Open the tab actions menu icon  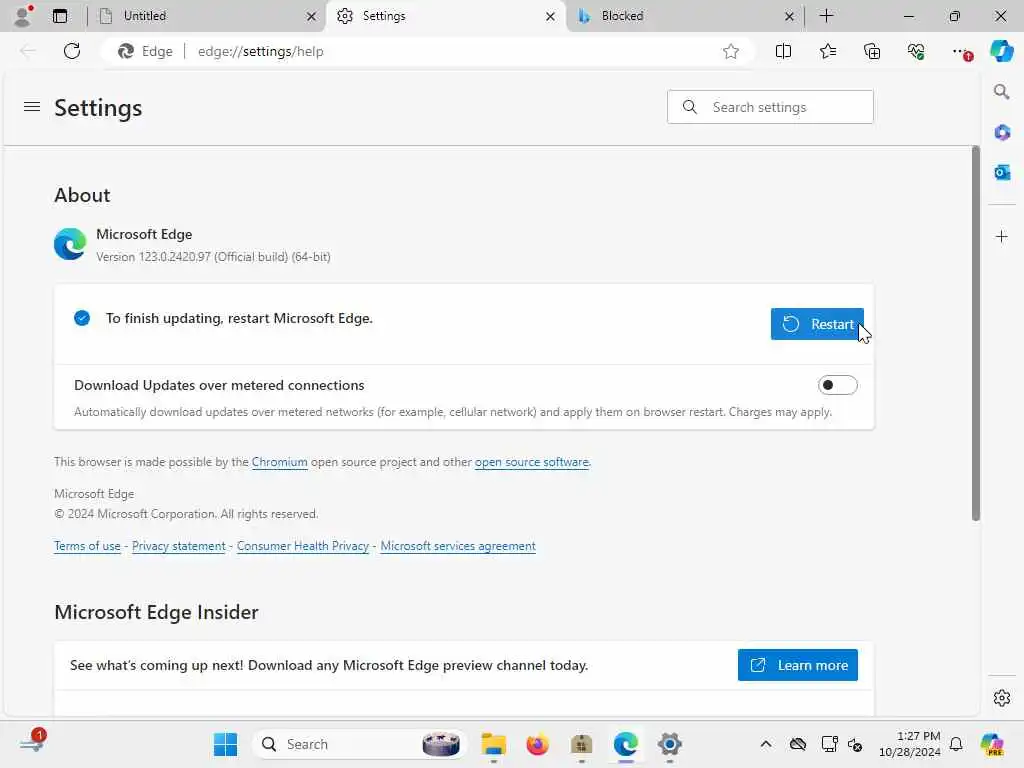click(60, 16)
